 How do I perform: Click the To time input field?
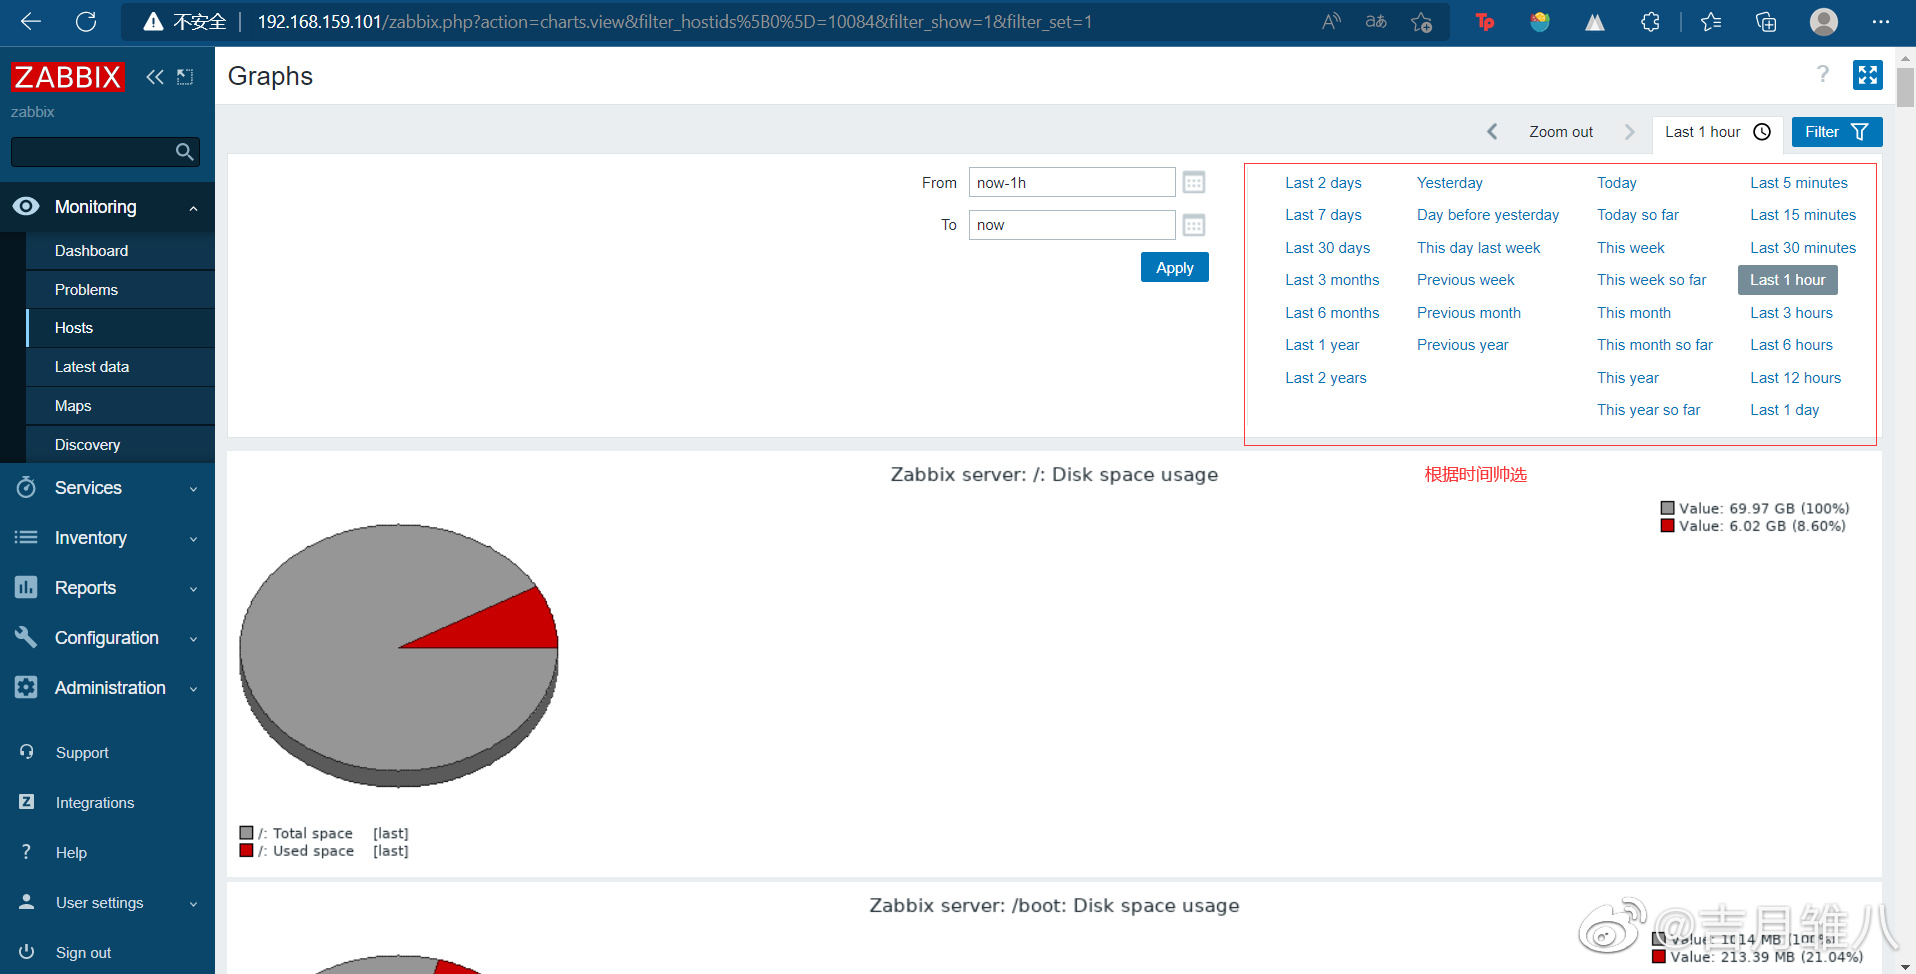pyautogui.click(x=1072, y=225)
